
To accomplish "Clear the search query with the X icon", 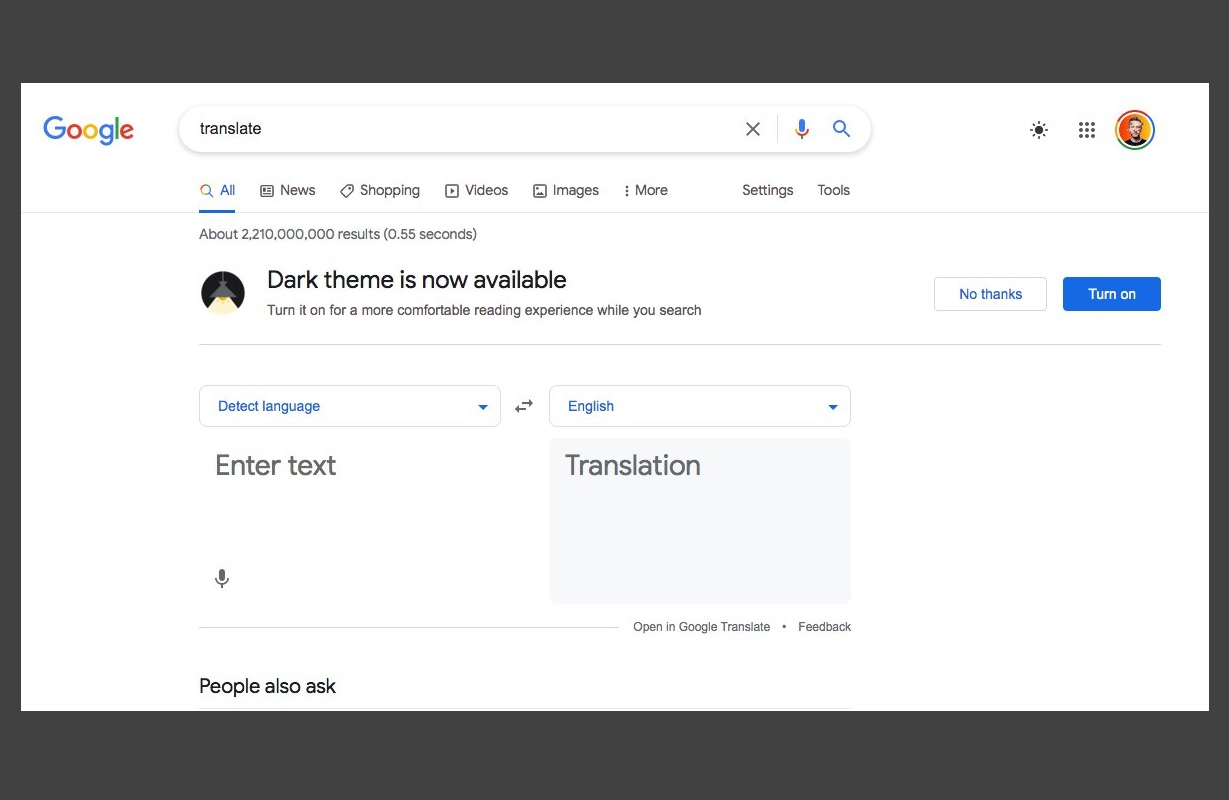I will [753, 128].
